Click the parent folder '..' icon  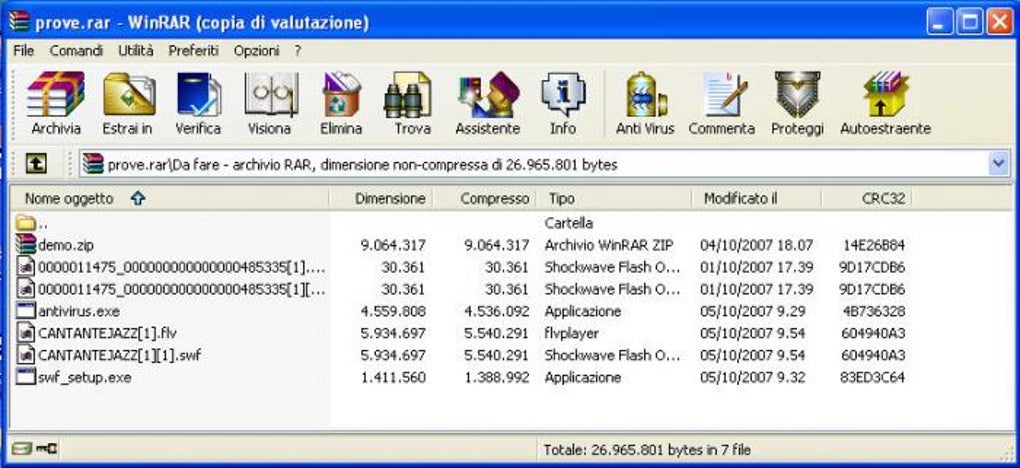25,223
